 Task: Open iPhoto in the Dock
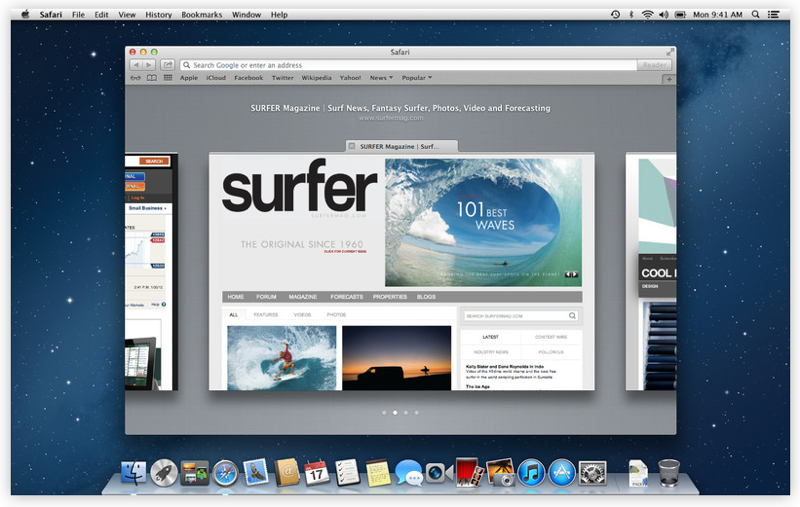[501, 473]
